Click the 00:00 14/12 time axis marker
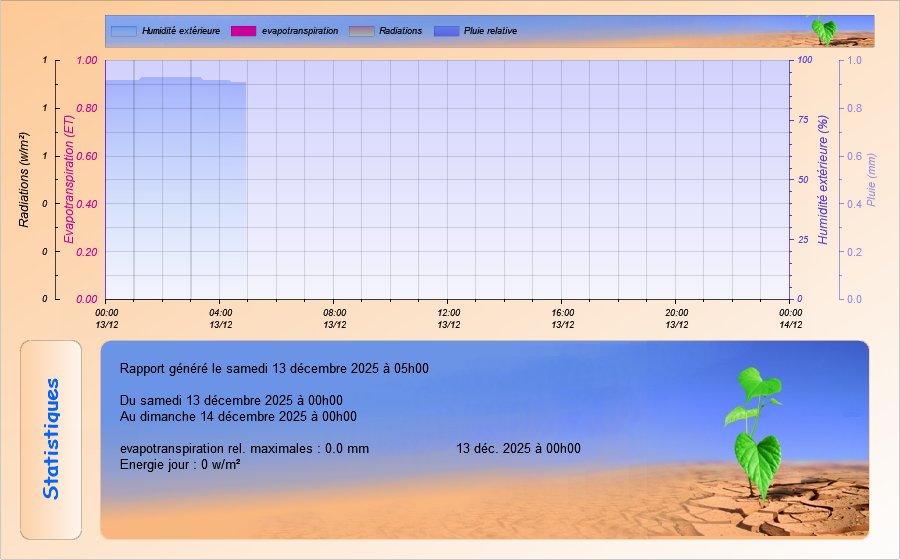Image resolution: width=900 pixels, height=560 pixels. coord(791,318)
